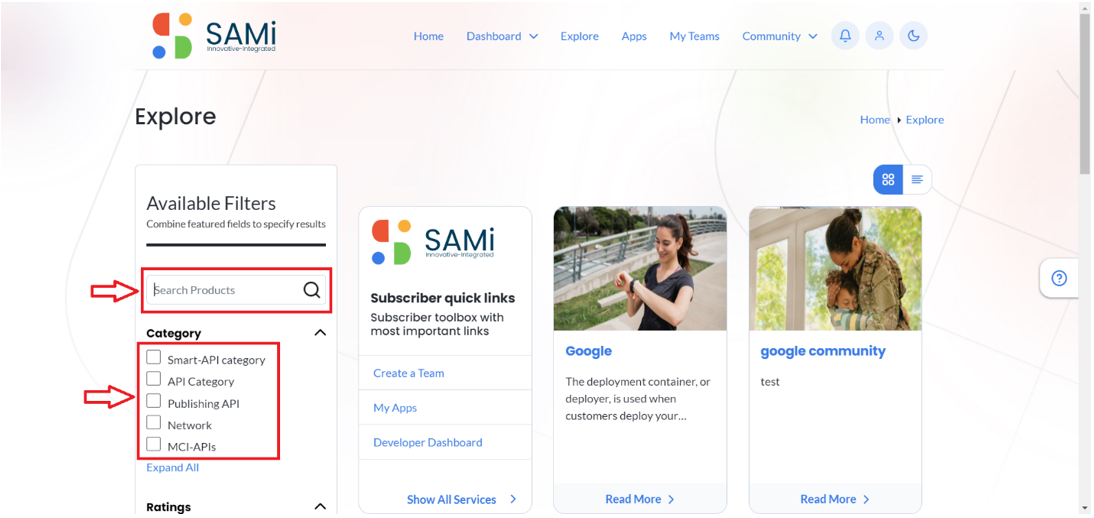The image size is (1094, 518).
Task: Check the Network checkbox
Action: click(153, 422)
